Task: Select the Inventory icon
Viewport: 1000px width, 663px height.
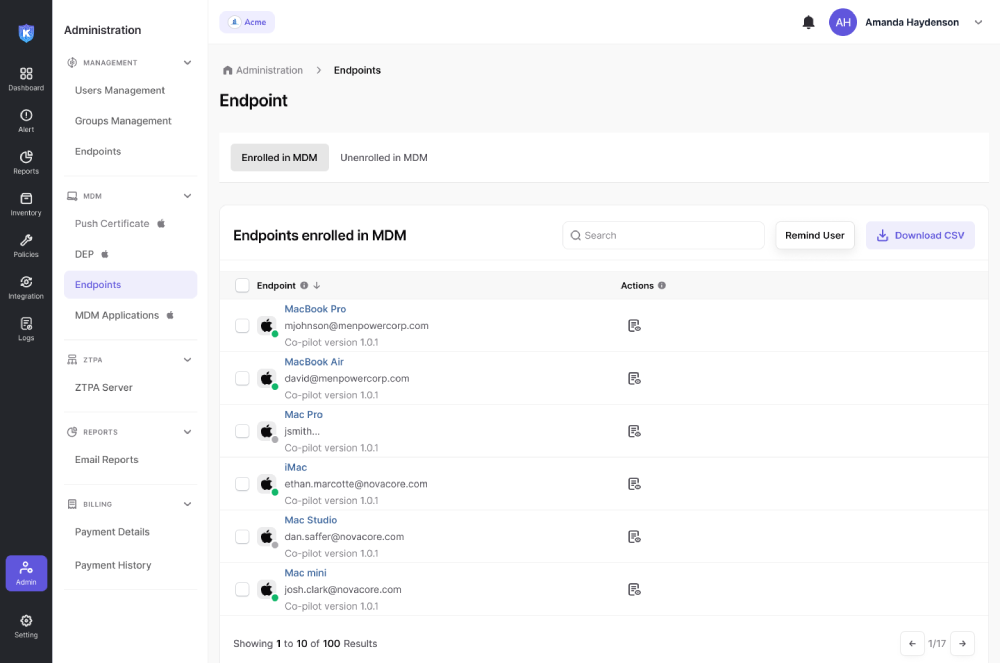Action: pyautogui.click(x=26, y=200)
